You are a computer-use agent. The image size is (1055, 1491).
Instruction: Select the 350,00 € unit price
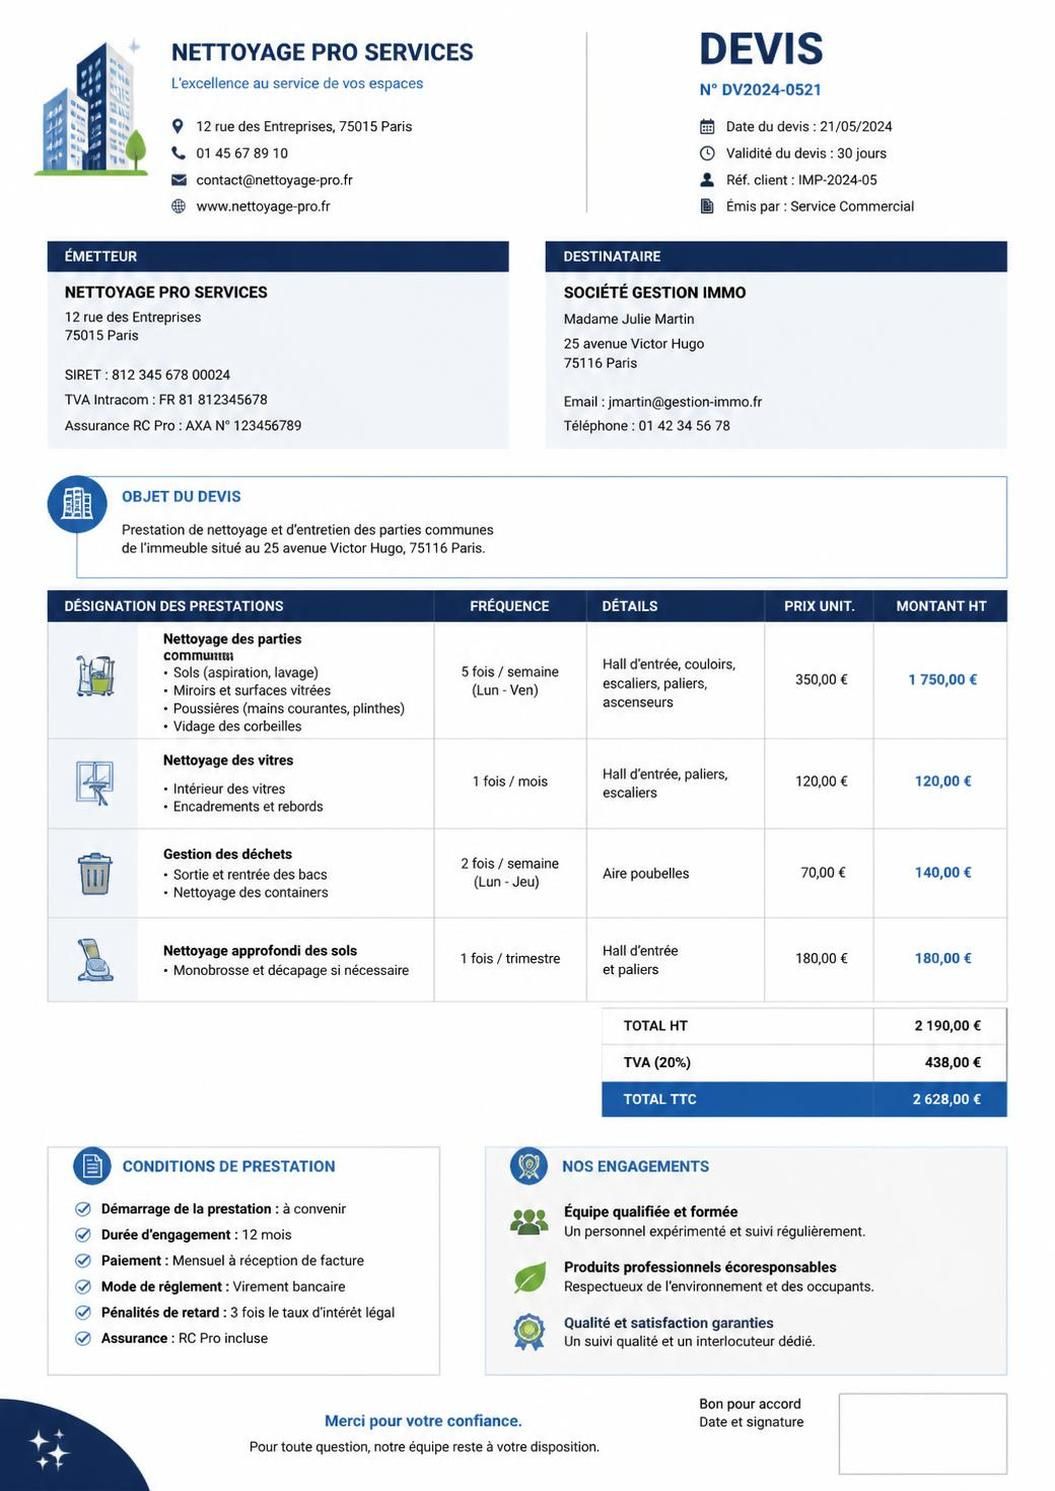click(821, 680)
